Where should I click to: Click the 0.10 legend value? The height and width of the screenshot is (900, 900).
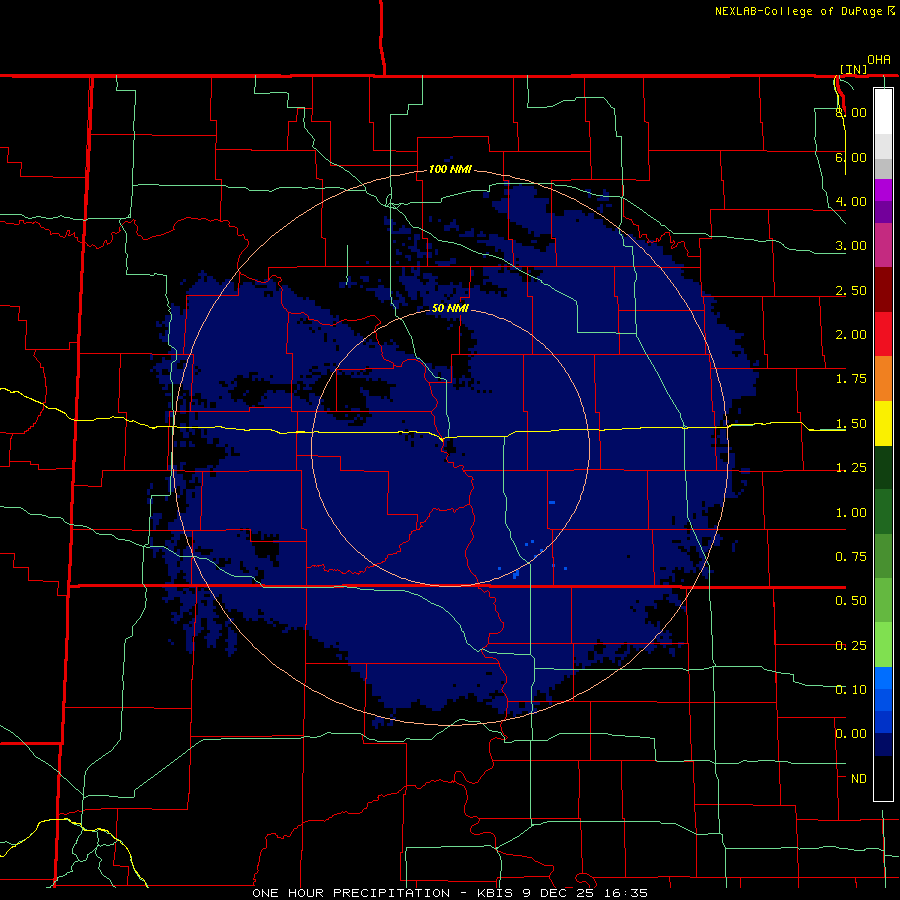pos(851,690)
